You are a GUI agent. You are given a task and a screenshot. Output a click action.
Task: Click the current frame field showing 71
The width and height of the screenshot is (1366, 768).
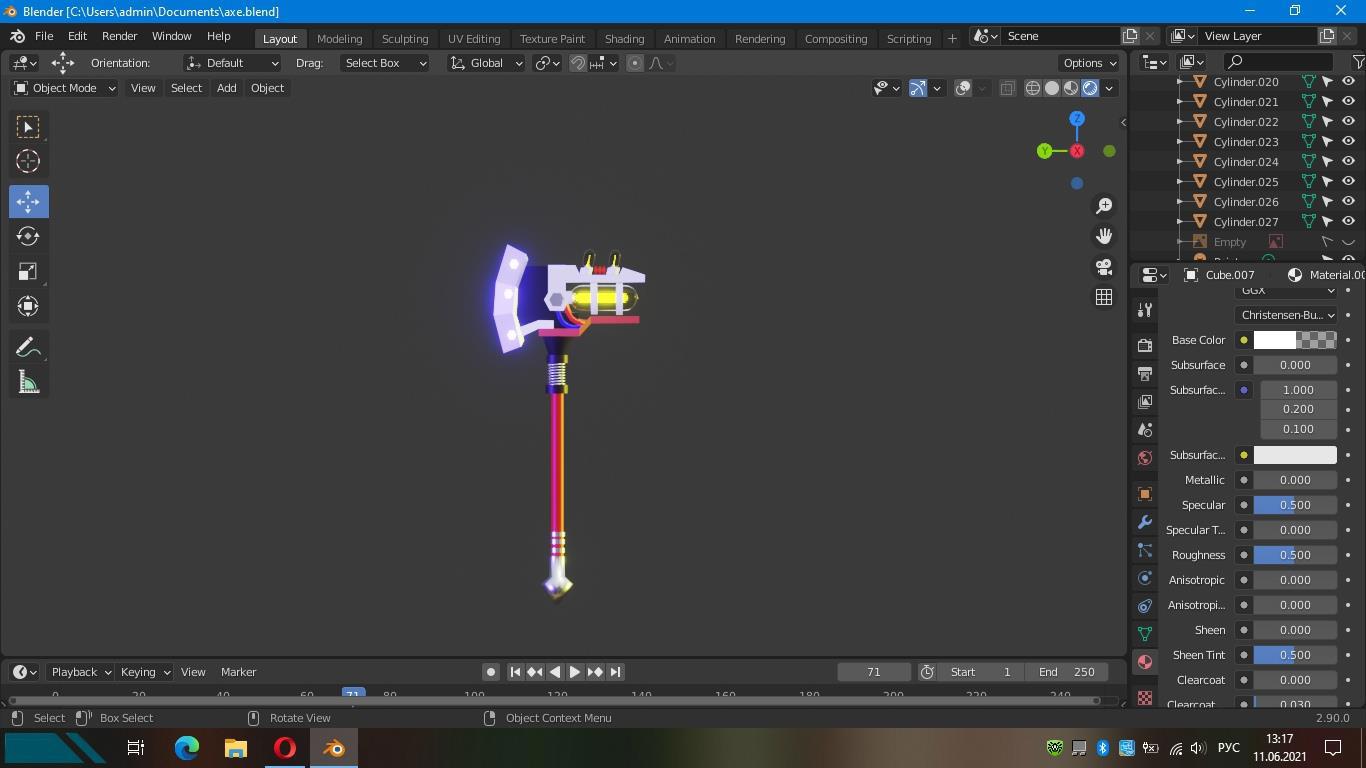(873, 672)
